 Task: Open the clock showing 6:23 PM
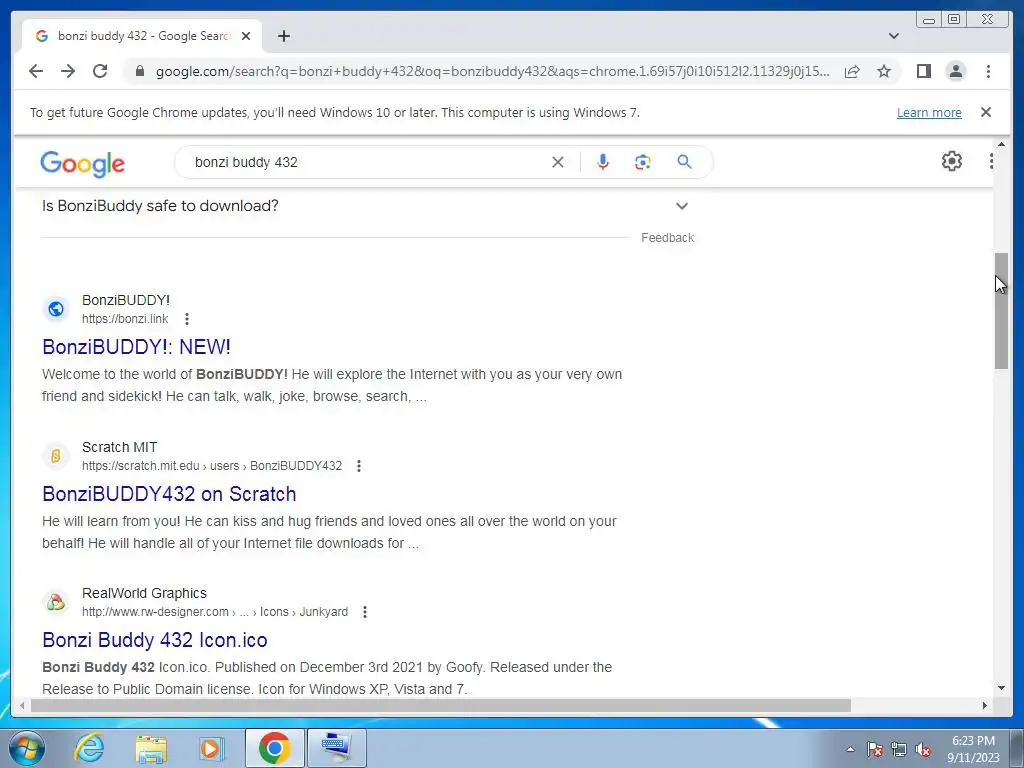(x=973, y=749)
